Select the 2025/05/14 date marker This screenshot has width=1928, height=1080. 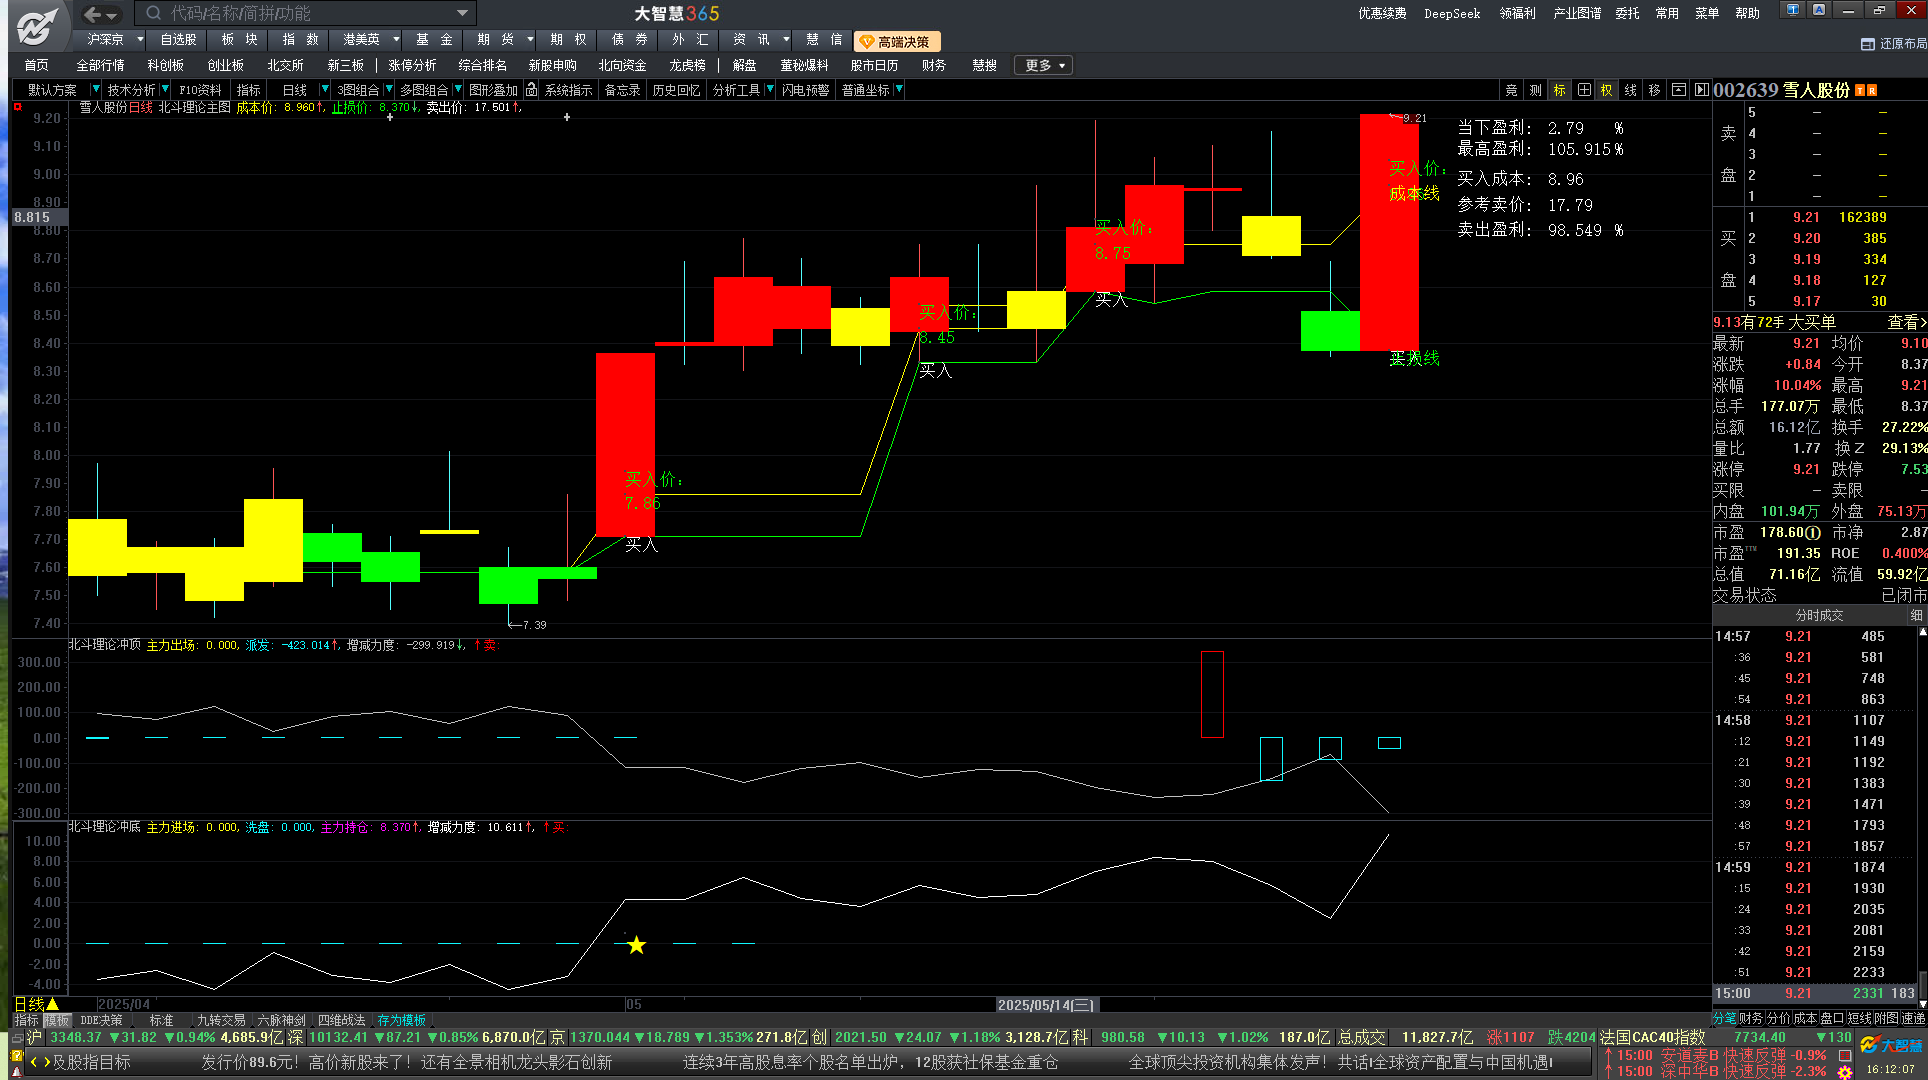(x=1045, y=1005)
